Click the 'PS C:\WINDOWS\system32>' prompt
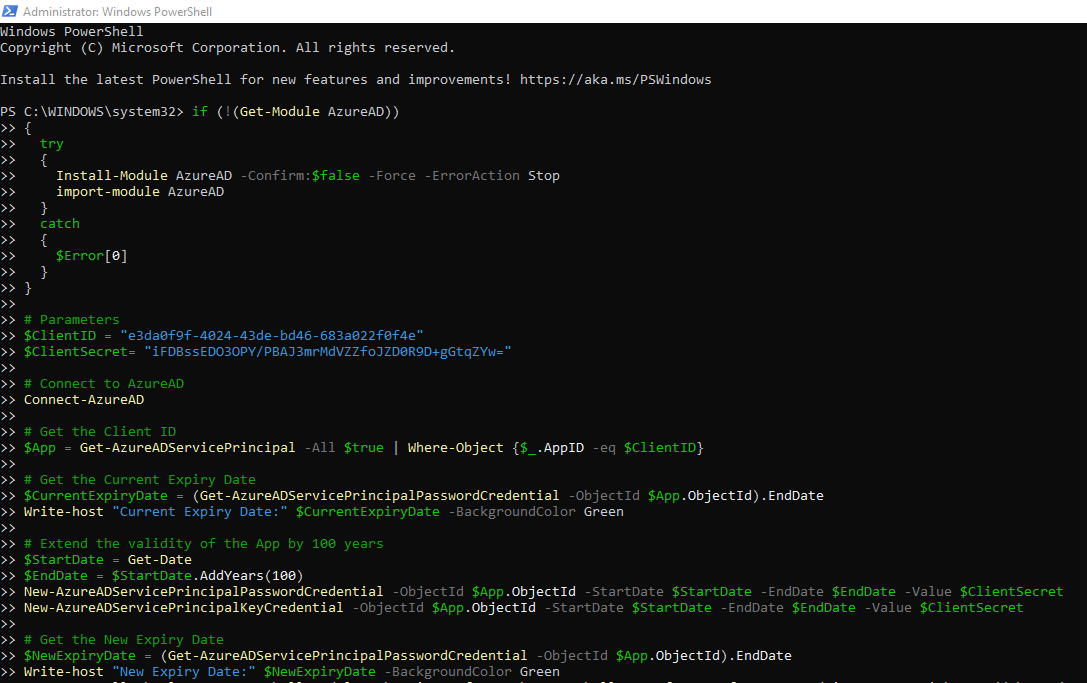1087x683 pixels. [92, 112]
